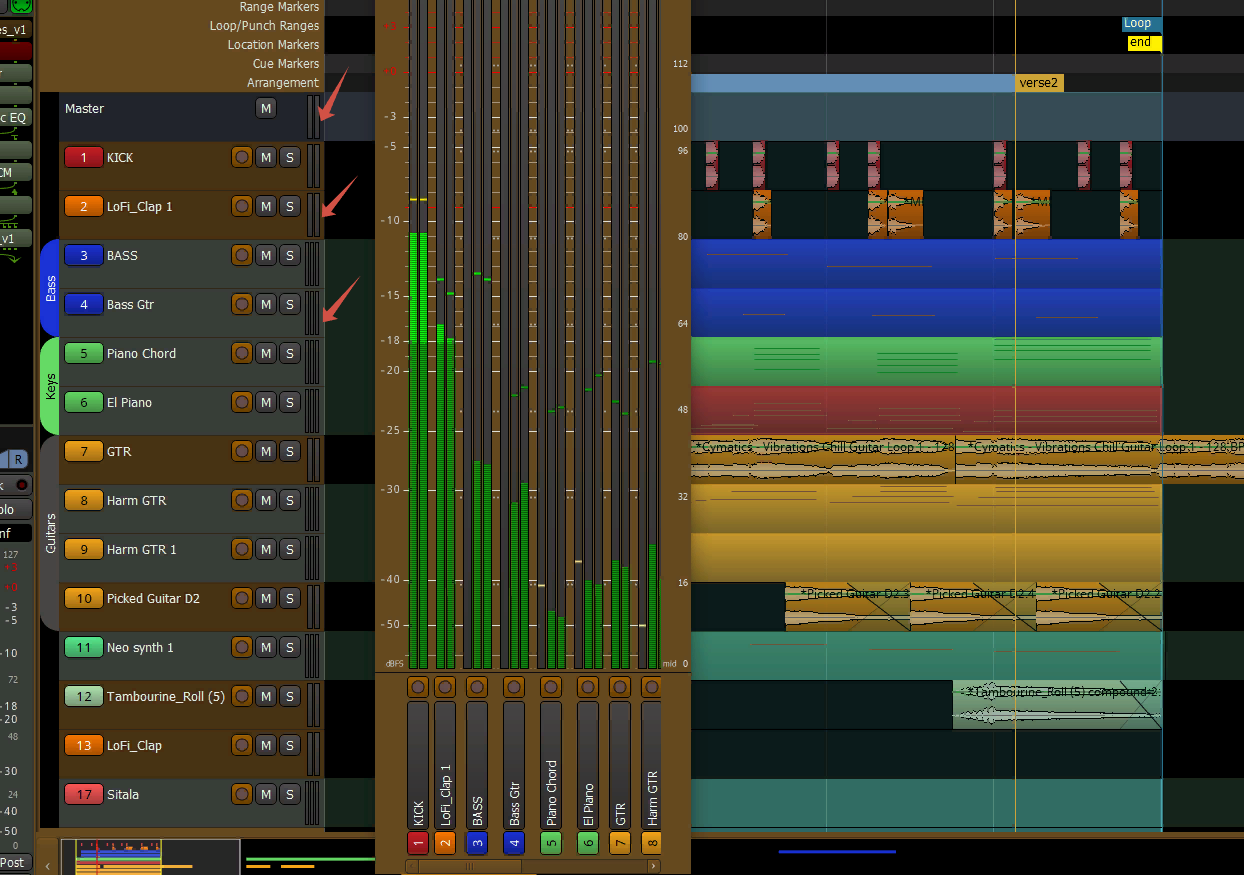This screenshot has width=1244, height=875.
Task: Select the Bass group tab
Action: (50, 288)
